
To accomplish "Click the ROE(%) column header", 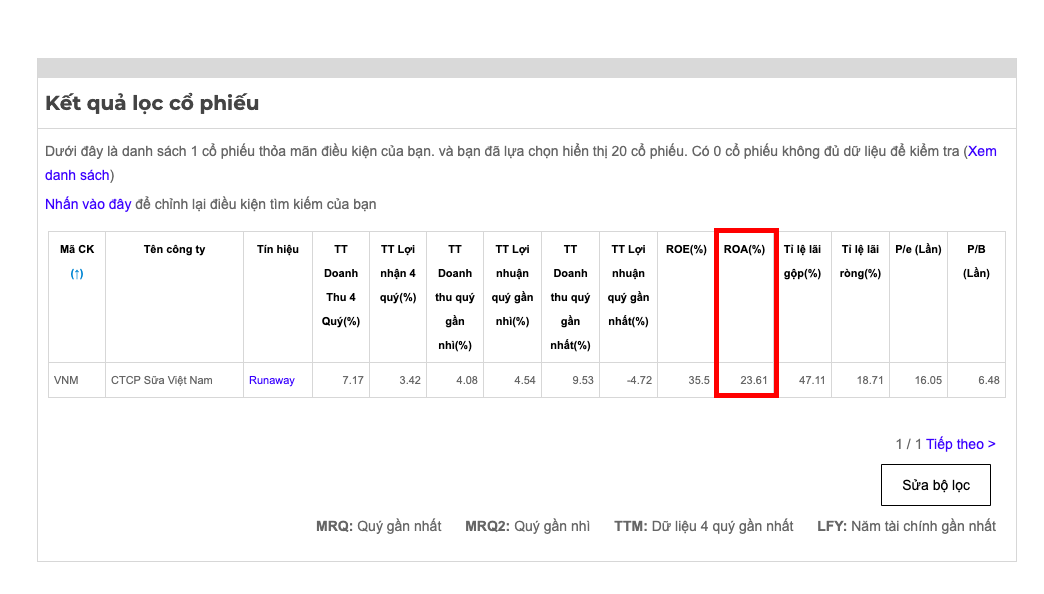I will pos(686,249).
